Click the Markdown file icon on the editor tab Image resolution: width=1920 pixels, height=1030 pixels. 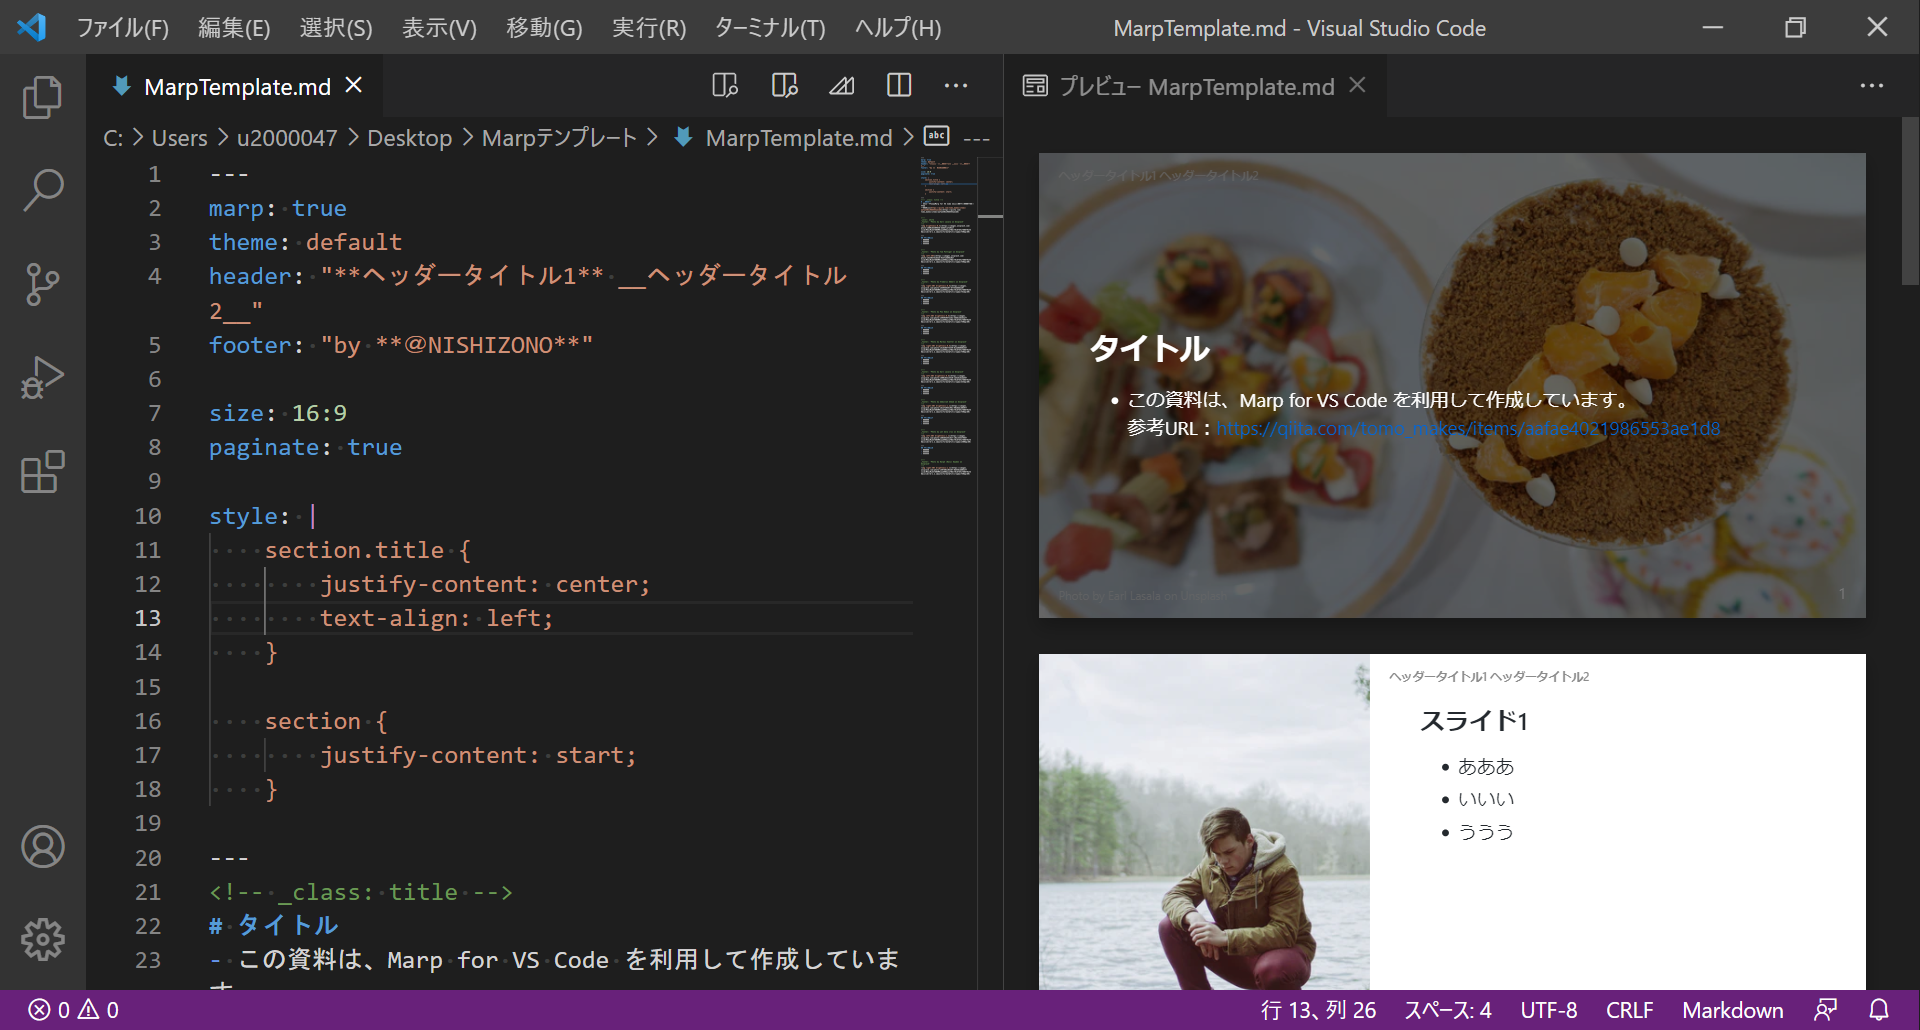[121, 86]
